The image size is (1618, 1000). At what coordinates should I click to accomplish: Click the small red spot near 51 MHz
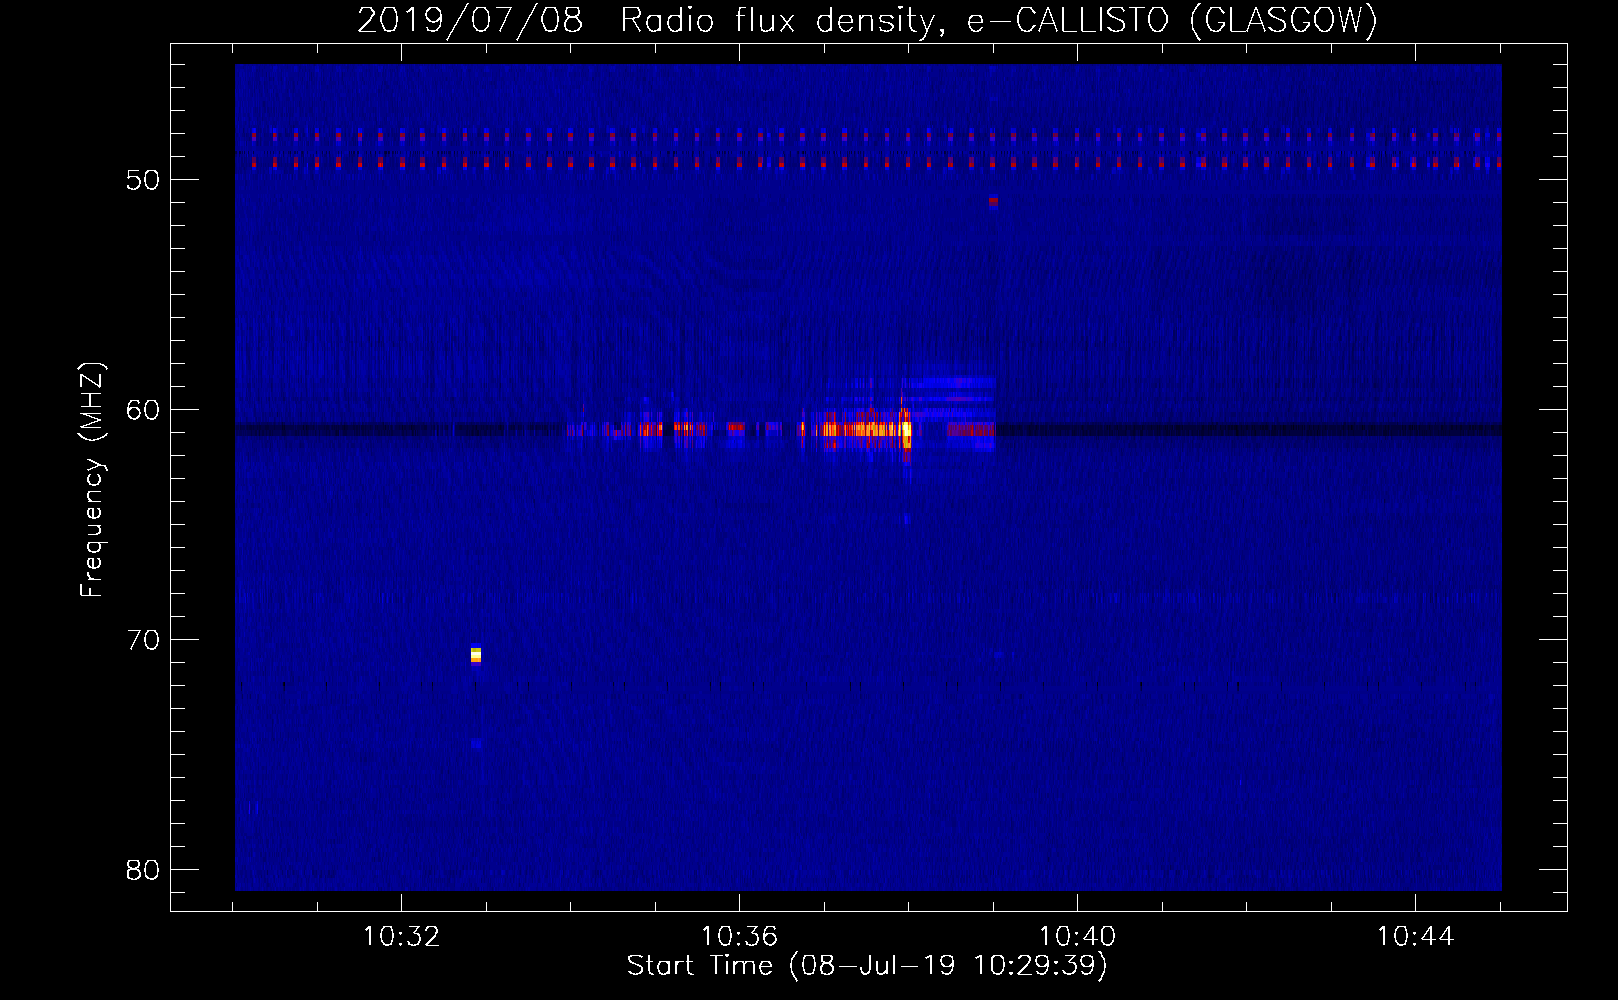993,201
